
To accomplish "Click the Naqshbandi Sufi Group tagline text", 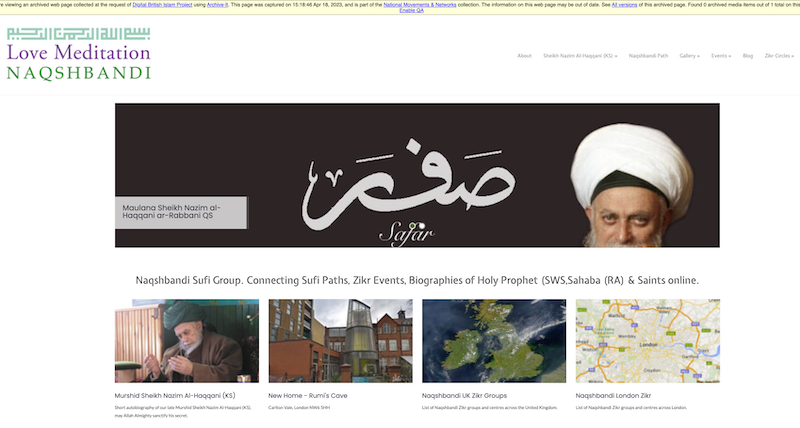I will (x=417, y=280).
